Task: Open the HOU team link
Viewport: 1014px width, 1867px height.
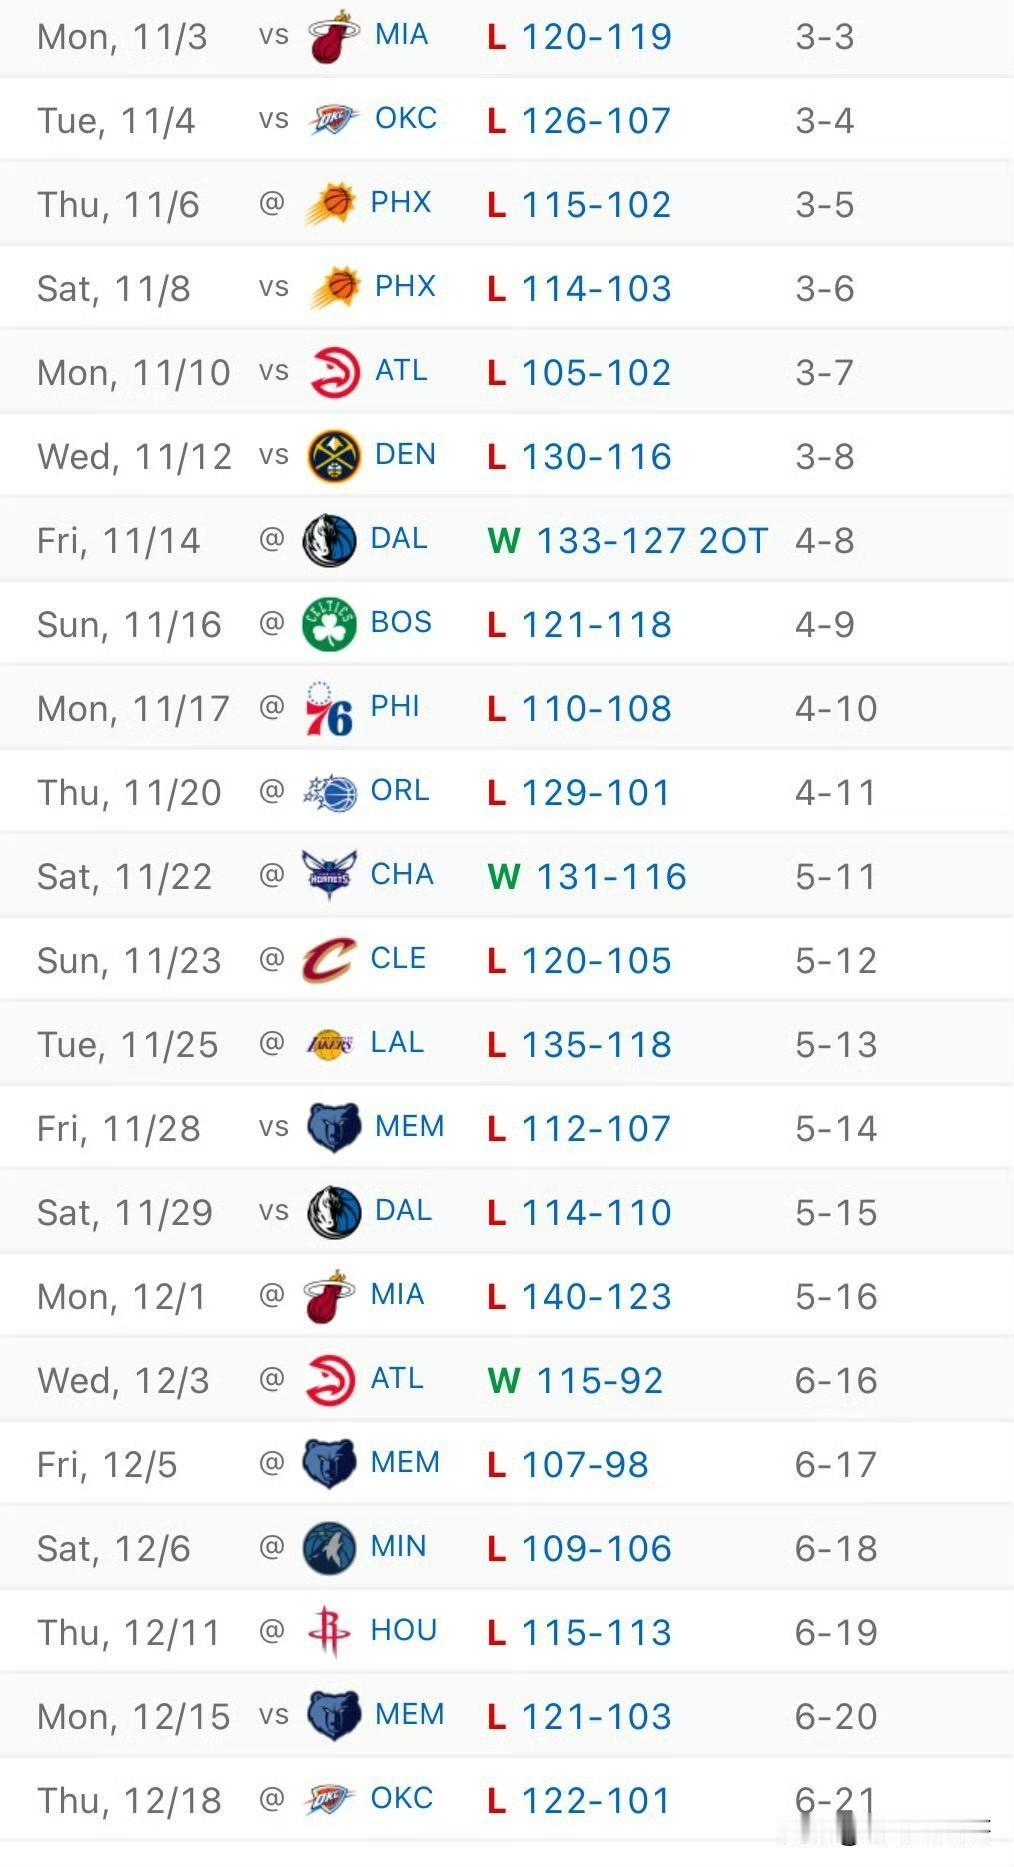Action: click(404, 1630)
